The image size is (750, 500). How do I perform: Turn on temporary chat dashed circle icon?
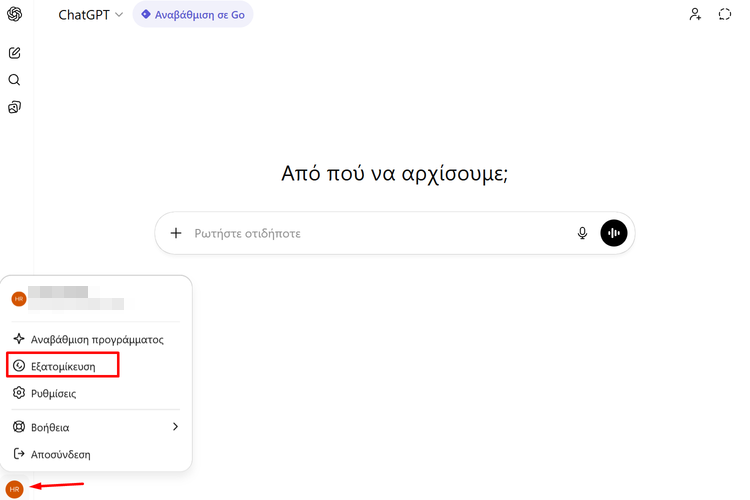726,15
